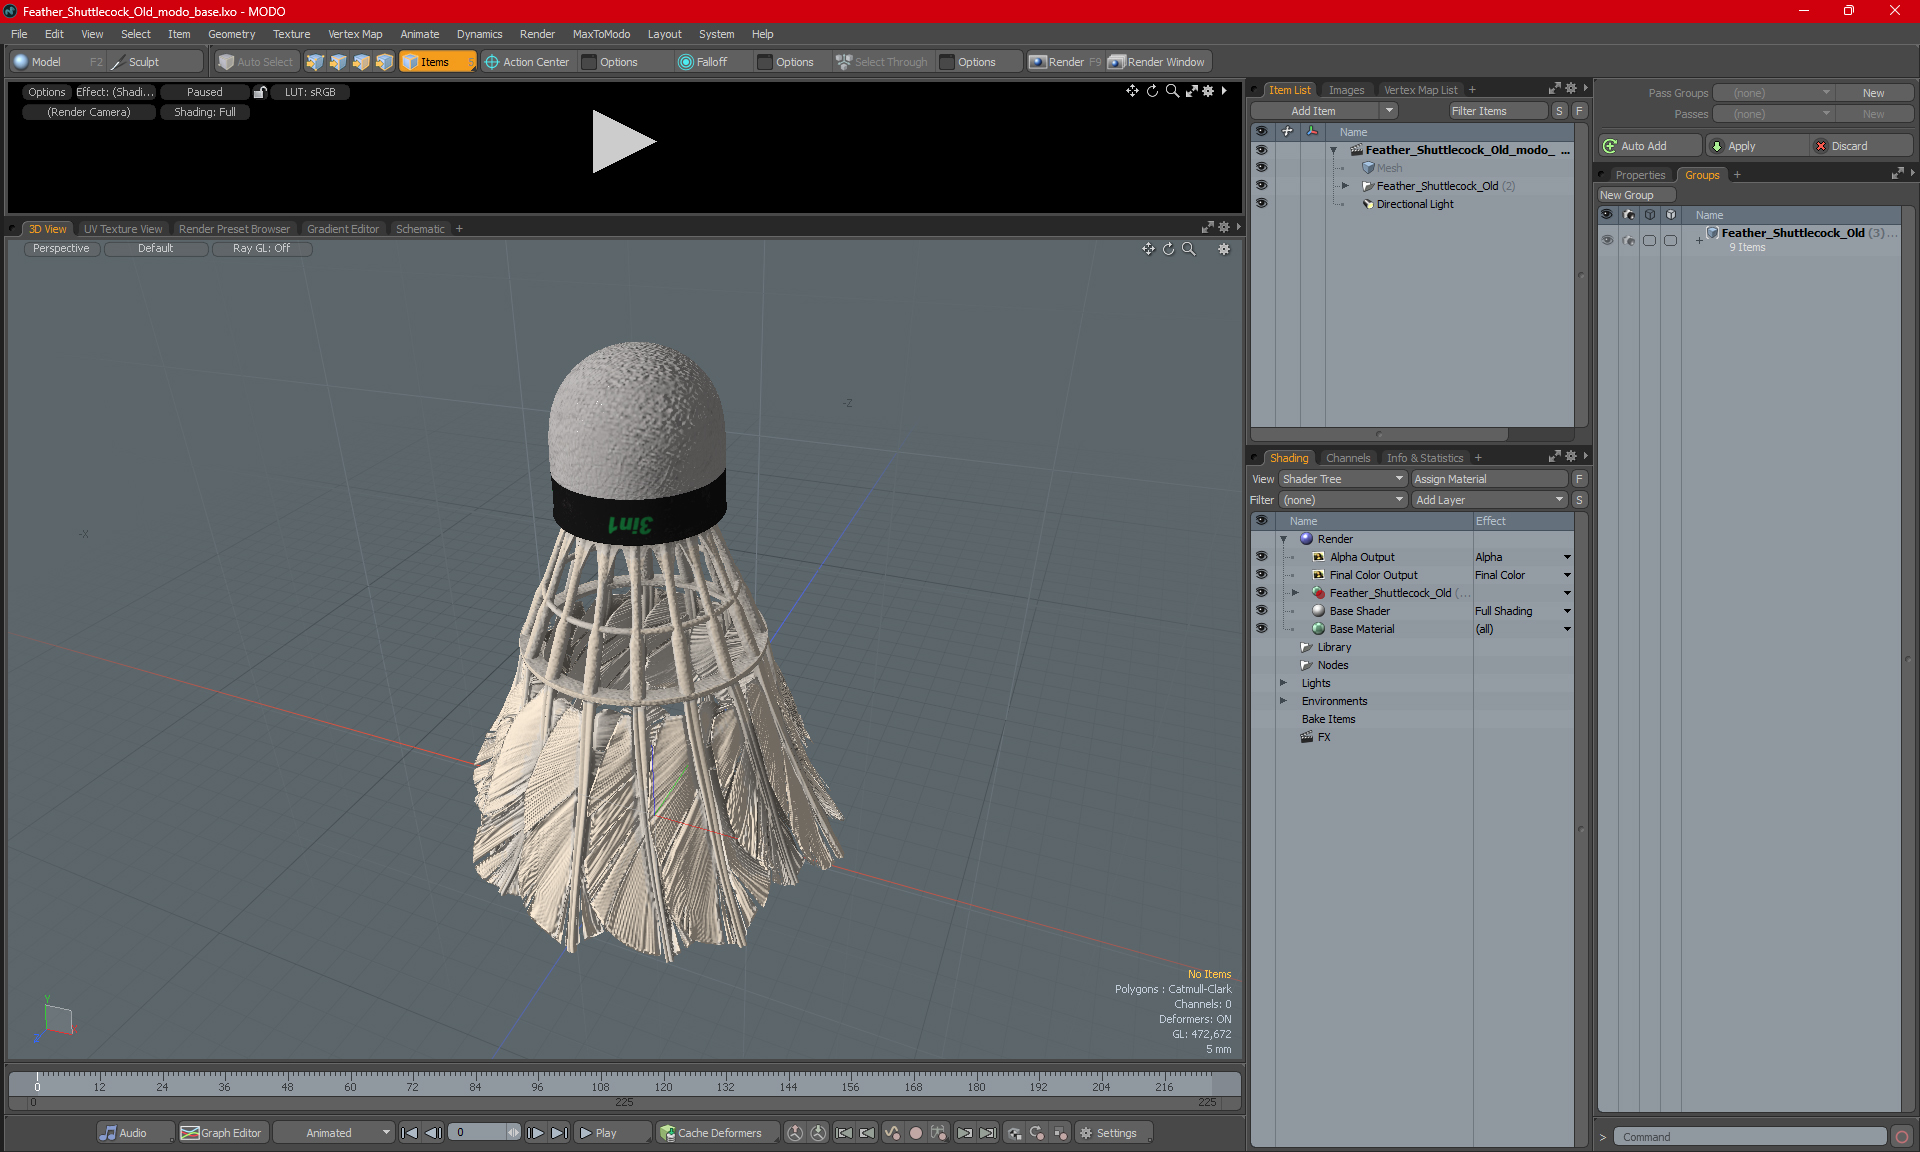
Task: Open the Add Item dropdown arrow
Action: coord(1389,111)
